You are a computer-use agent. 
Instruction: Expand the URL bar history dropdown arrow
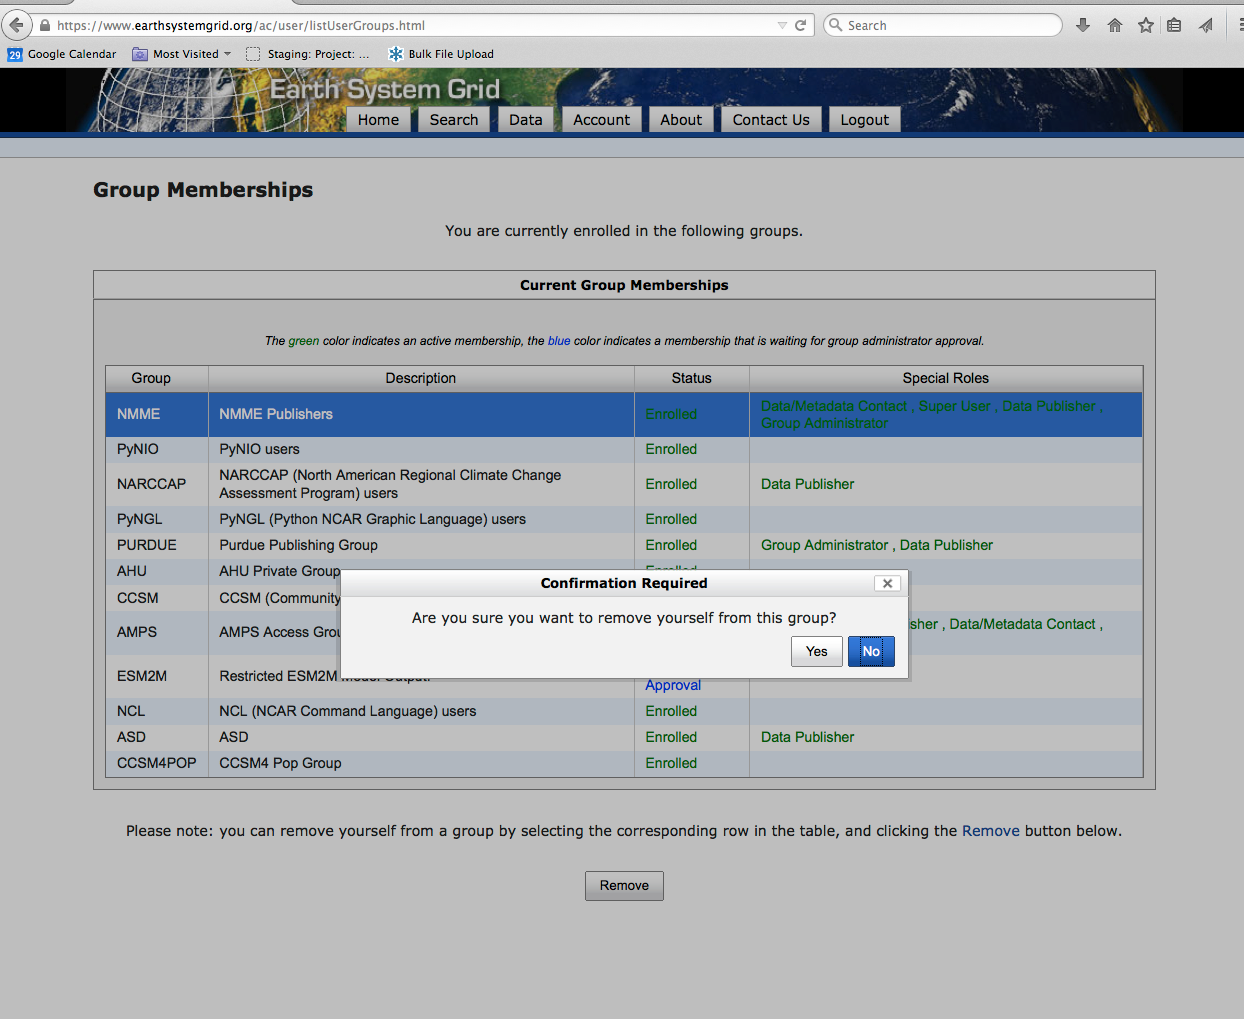point(782,25)
